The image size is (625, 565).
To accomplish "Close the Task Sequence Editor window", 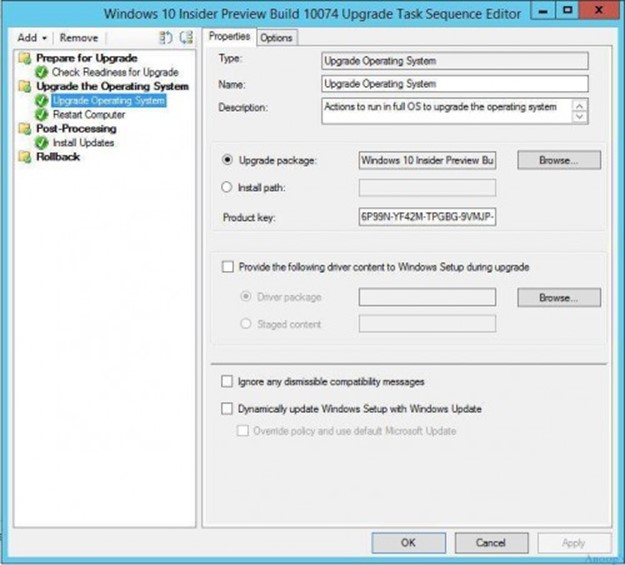I will (599, 10).
